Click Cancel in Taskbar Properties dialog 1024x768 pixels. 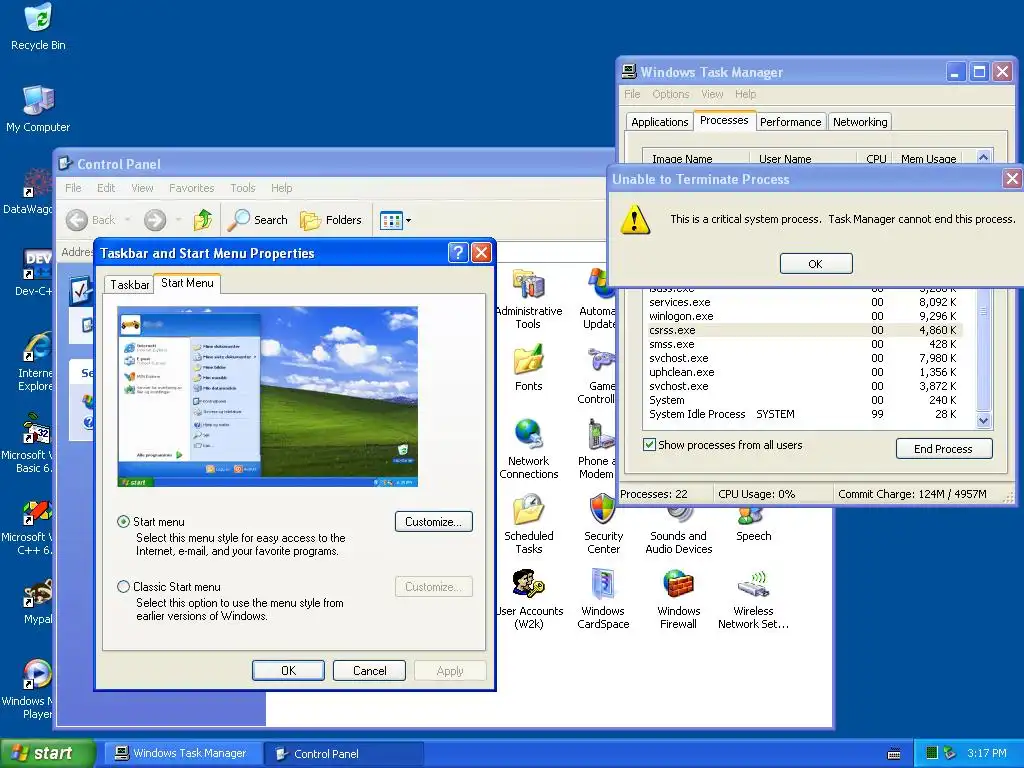370,671
